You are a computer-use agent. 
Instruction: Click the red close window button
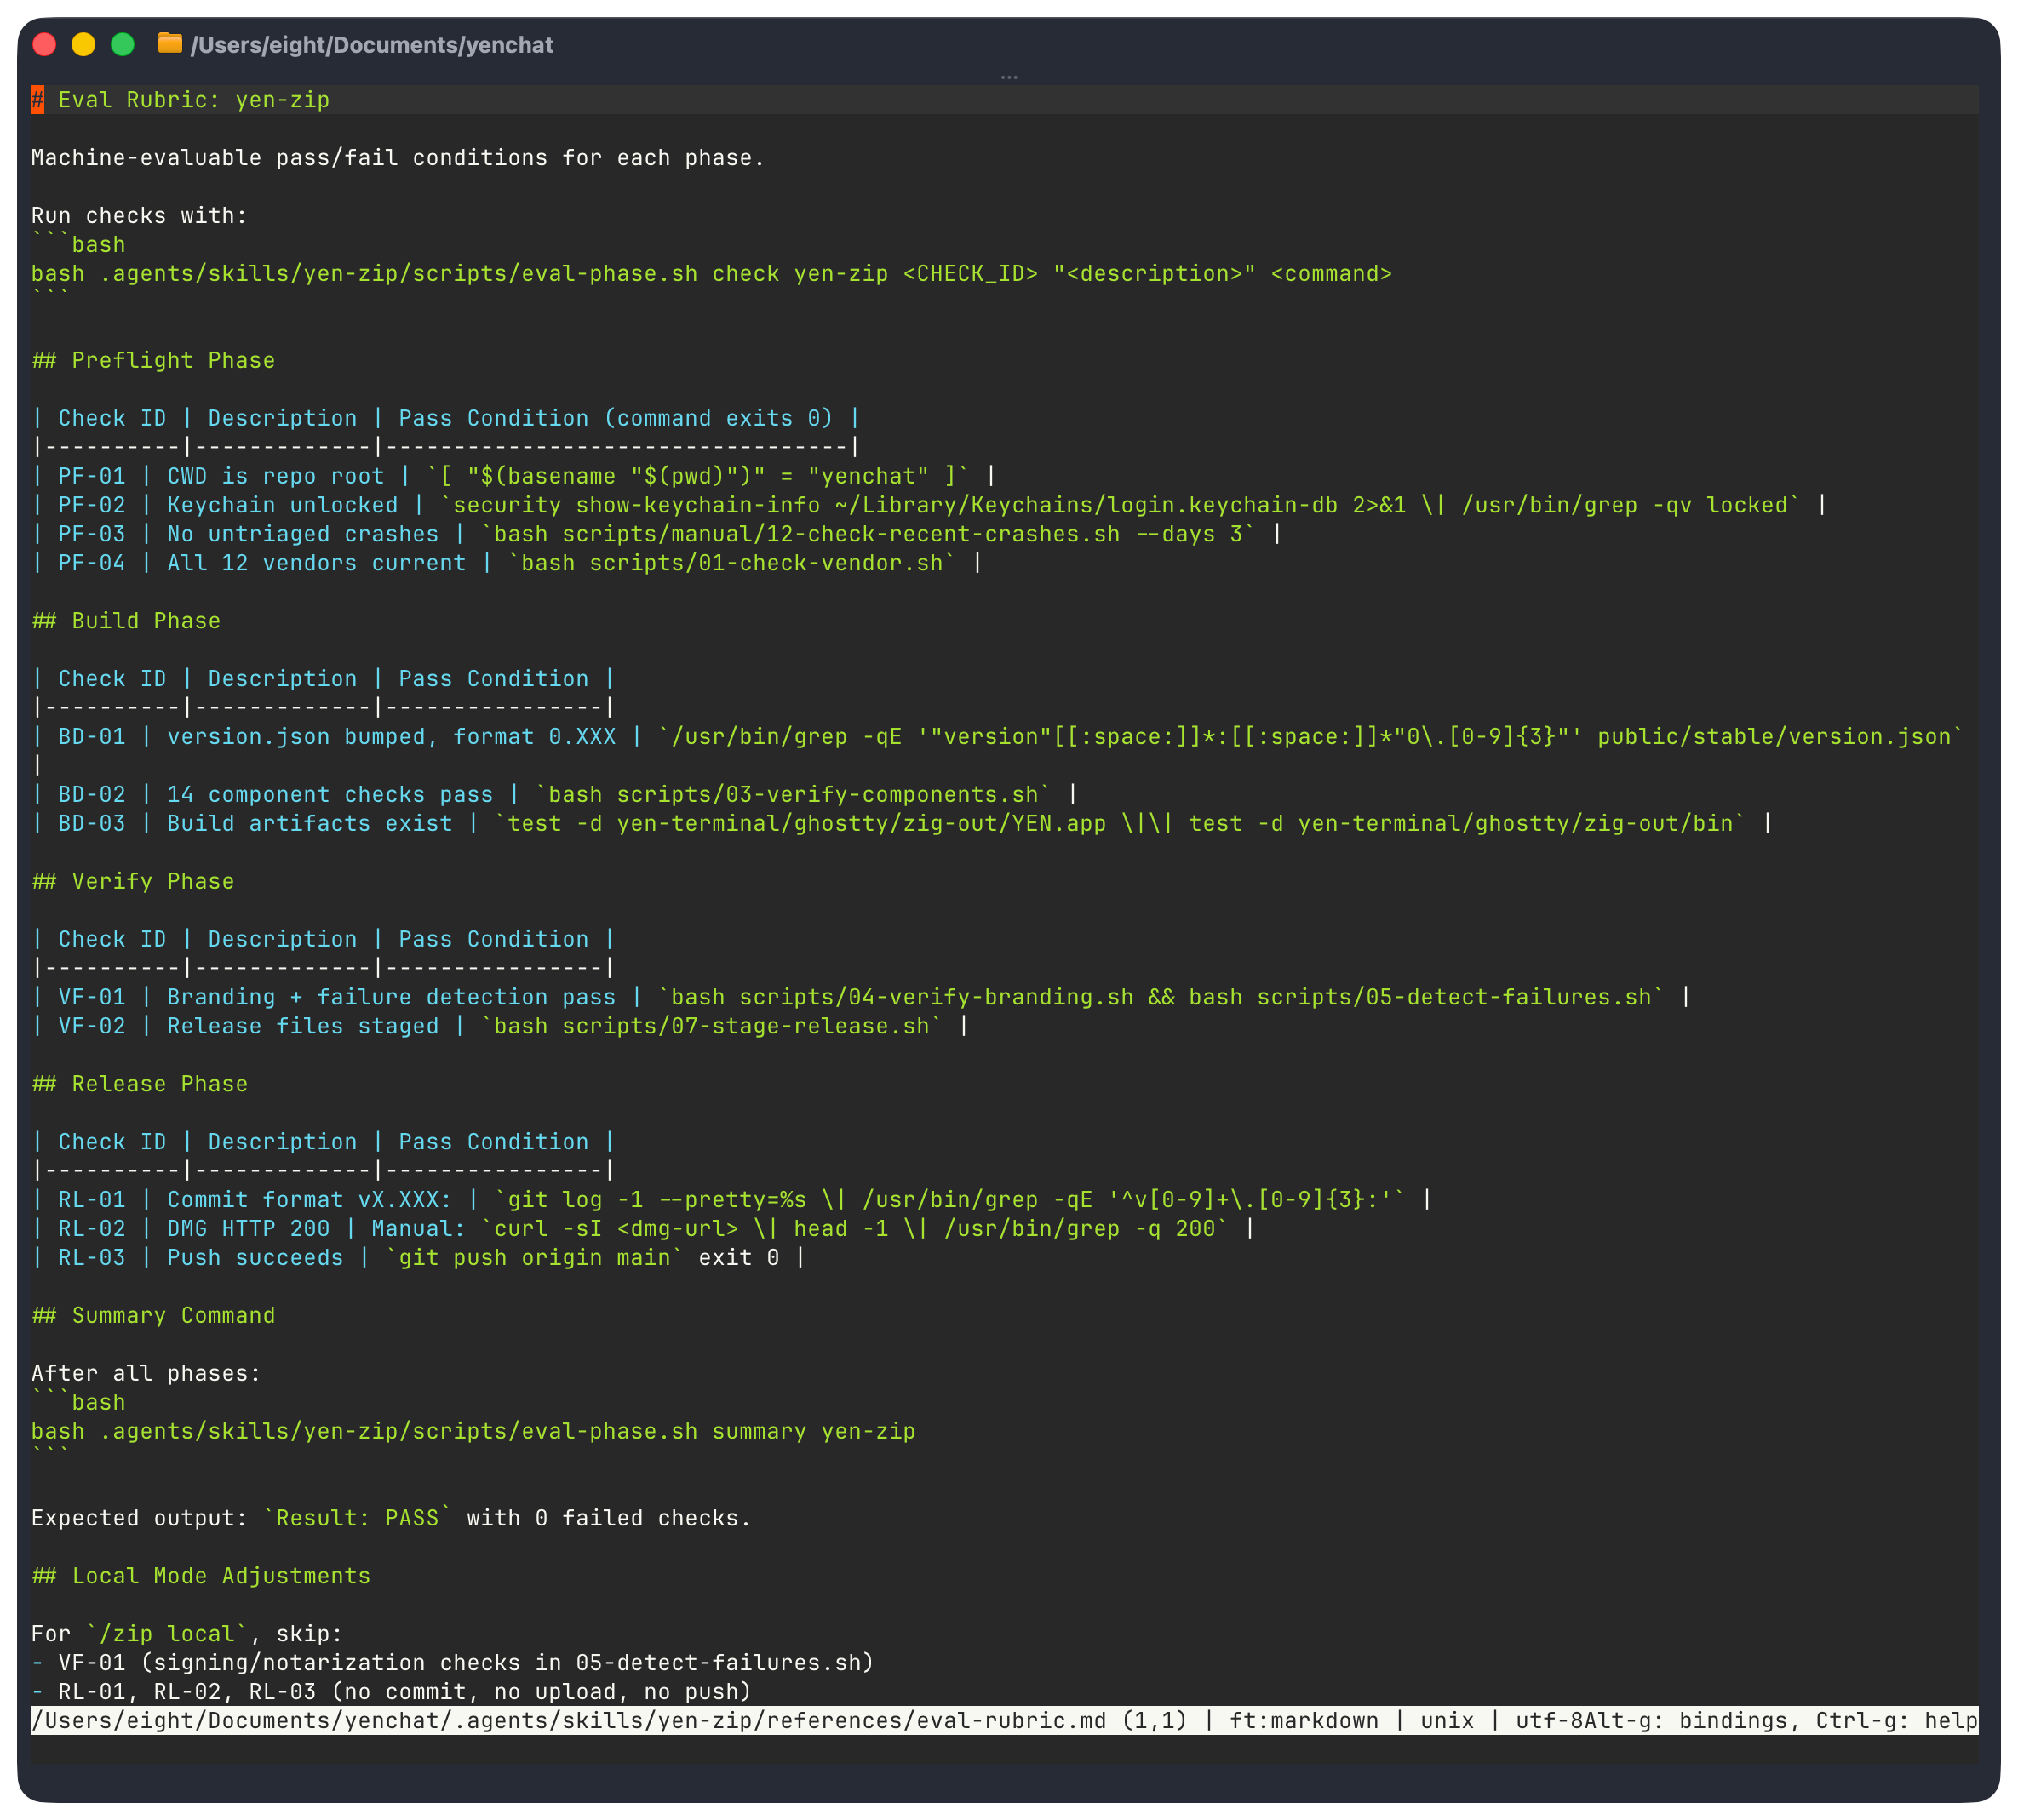click(x=44, y=44)
